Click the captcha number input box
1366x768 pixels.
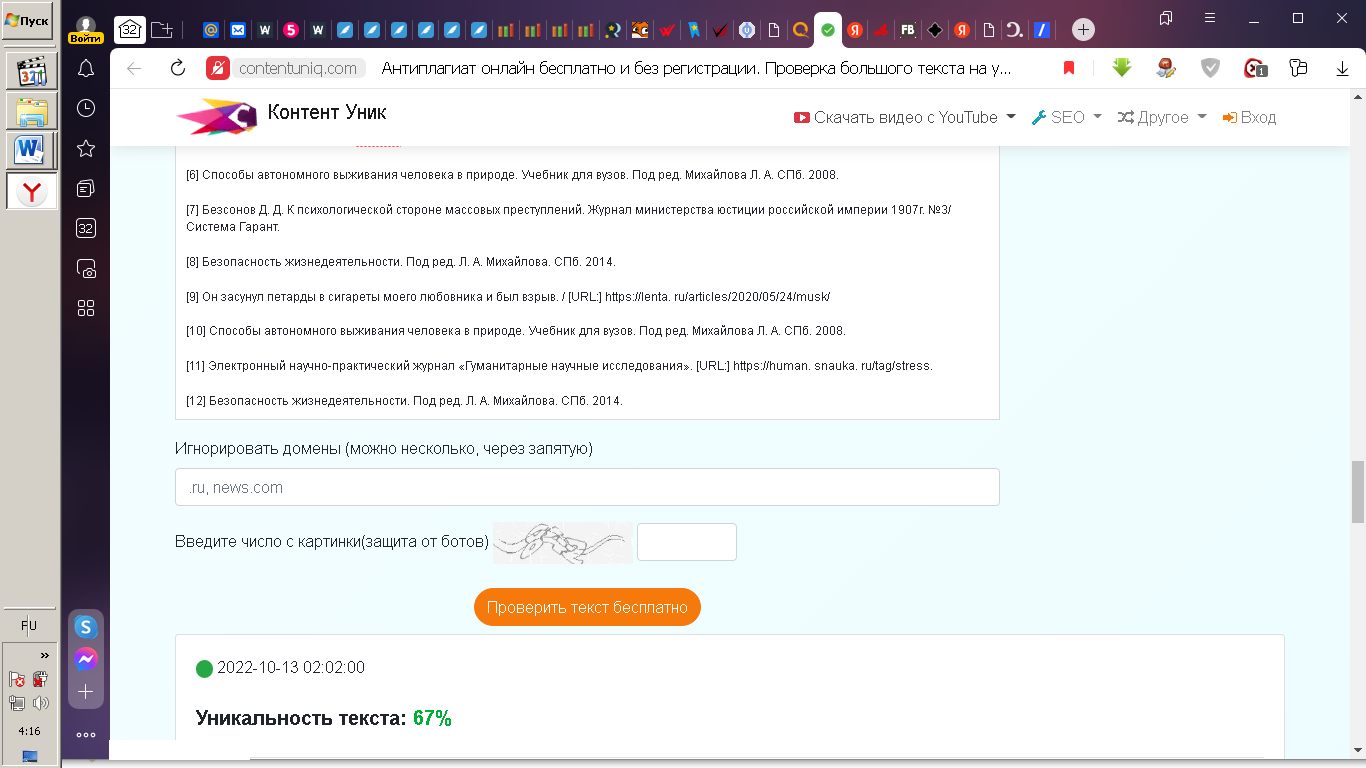coord(687,542)
